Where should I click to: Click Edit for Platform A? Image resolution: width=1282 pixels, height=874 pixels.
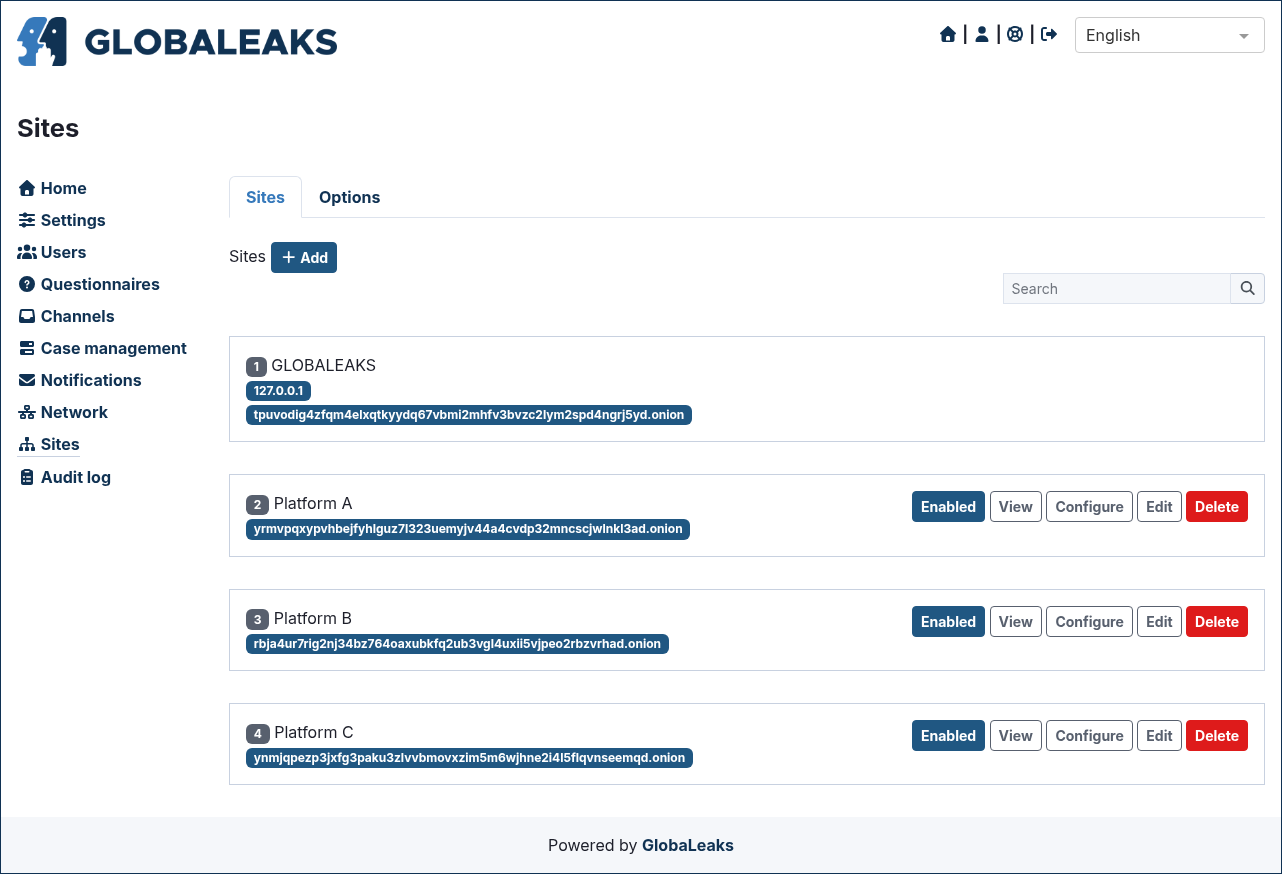pyautogui.click(x=1159, y=507)
